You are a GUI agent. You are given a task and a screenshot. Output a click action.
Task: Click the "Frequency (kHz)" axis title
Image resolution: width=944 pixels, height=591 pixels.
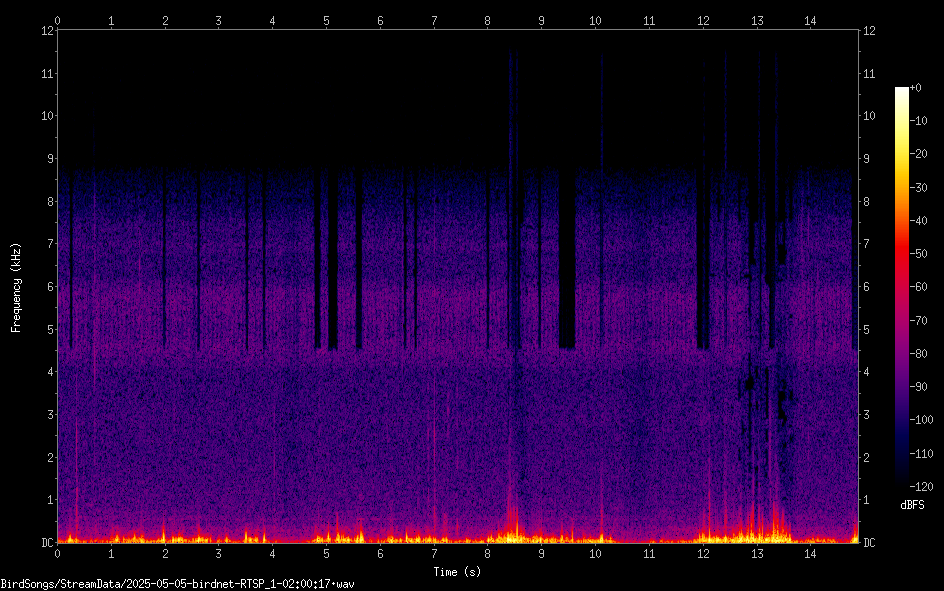(x=16, y=288)
